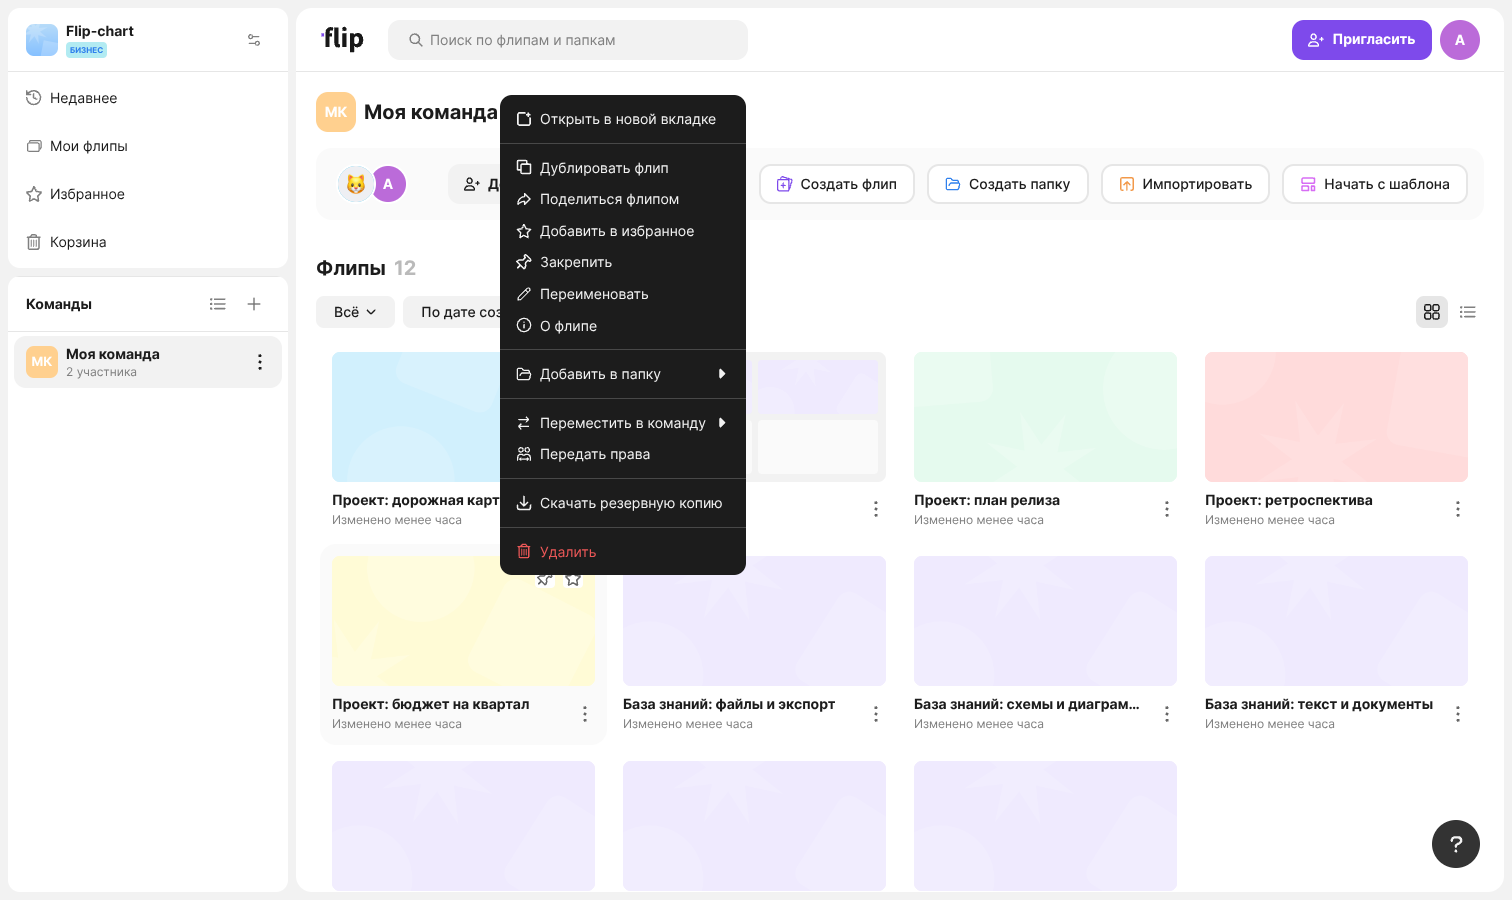This screenshot has height=900, width=1512.
Task: Open О флипе info entry
Action: (623, 326)
